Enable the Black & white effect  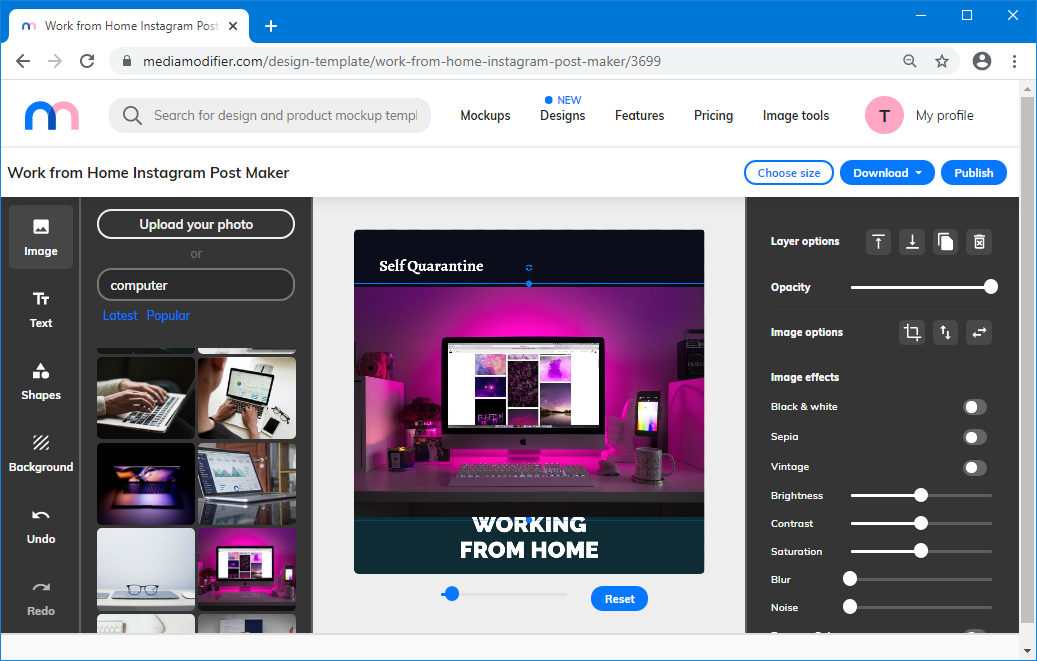click(x=974, y=407)
